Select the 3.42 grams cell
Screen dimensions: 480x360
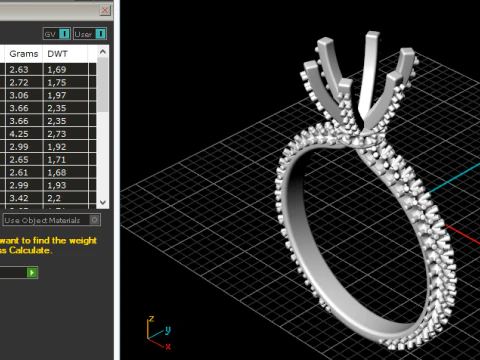(x=24, y=198)
